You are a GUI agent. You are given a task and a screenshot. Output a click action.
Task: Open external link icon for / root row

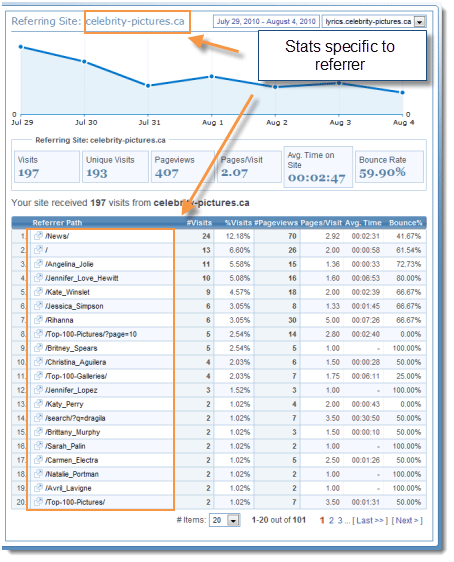[38, 250]
